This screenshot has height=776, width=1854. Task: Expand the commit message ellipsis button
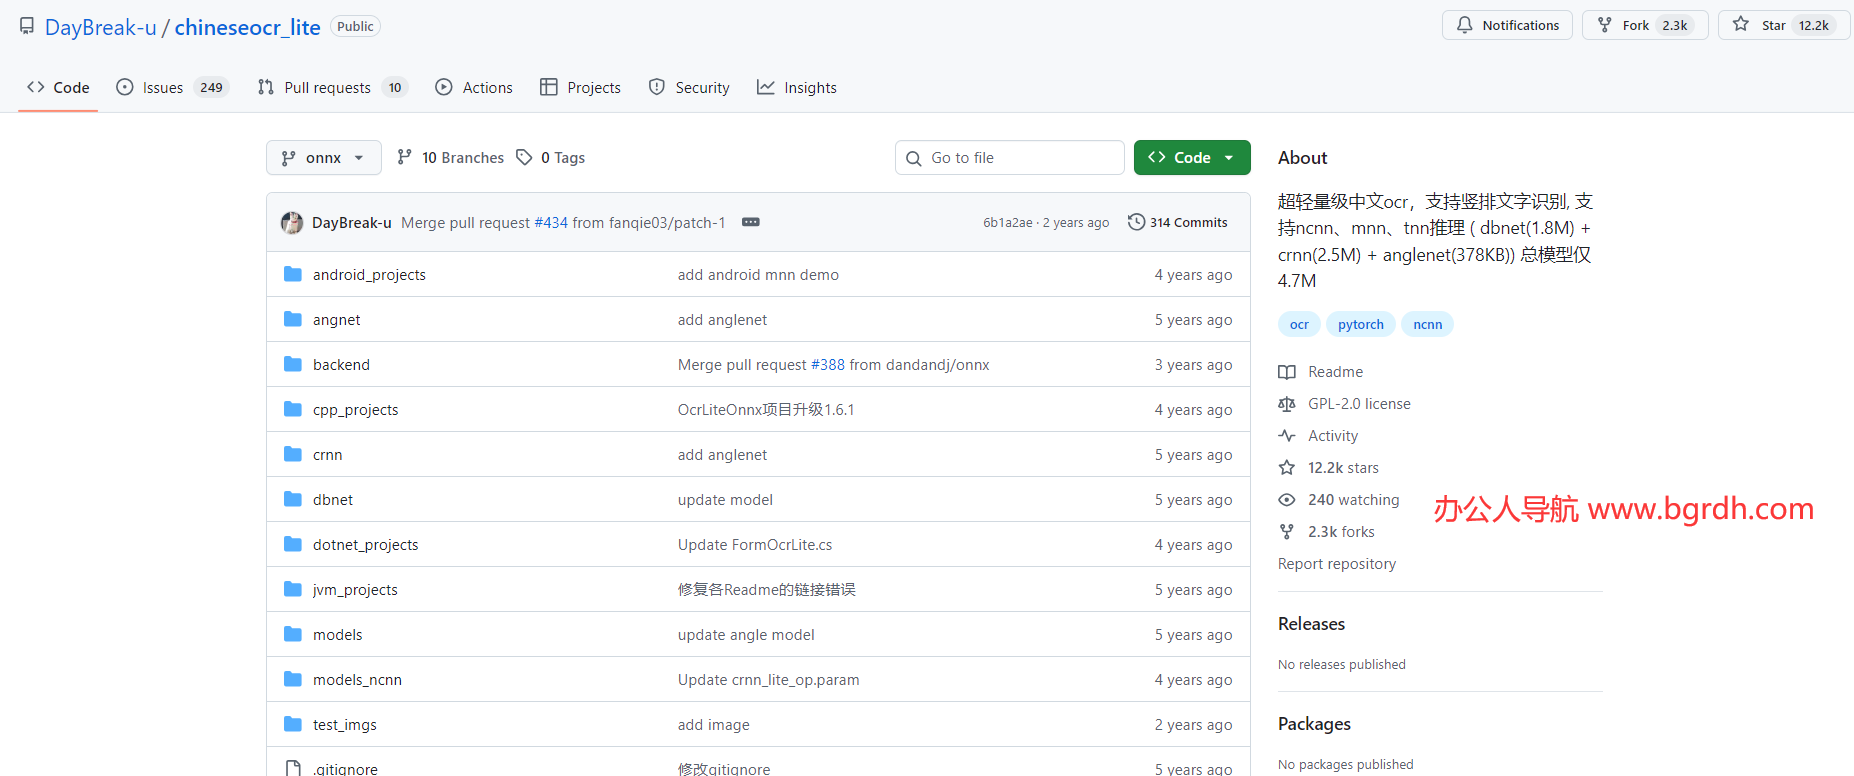pos(751,222)
